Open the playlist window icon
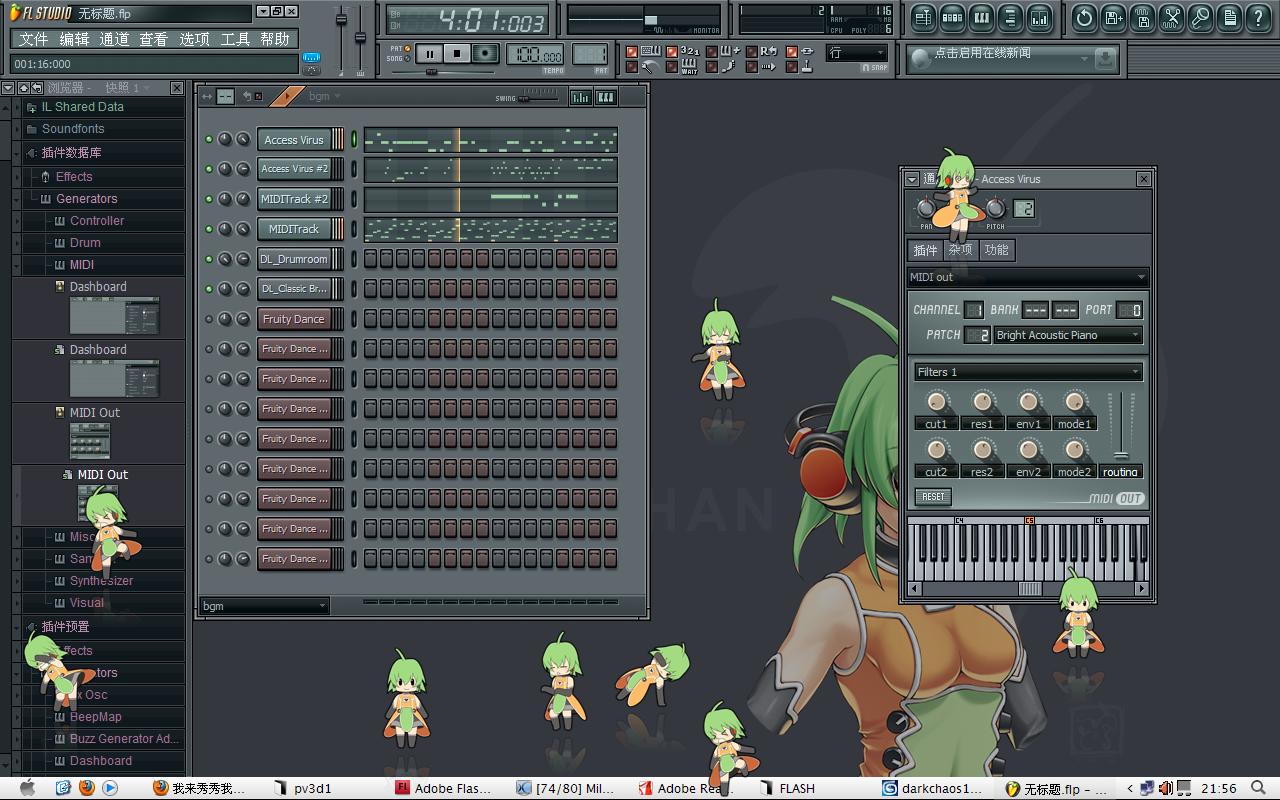The height and width of the screenshot is (800, 1280). tap(923, 17)
